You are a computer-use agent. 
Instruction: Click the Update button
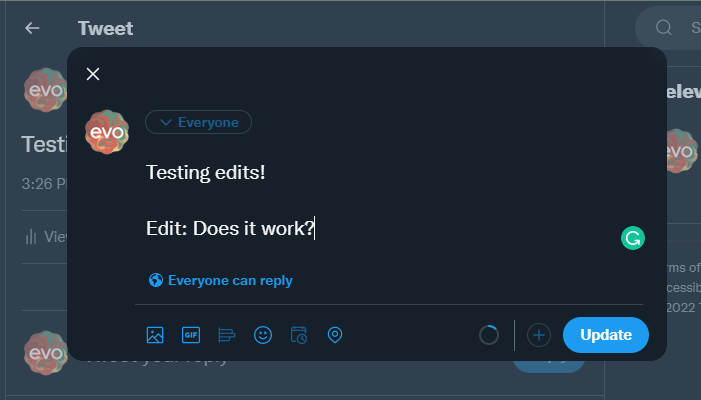[605, 335]
